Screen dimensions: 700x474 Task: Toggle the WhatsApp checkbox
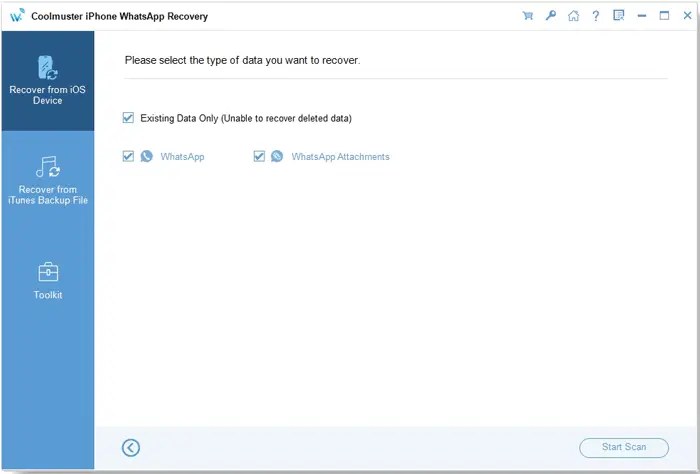click(x=128, y=157)
